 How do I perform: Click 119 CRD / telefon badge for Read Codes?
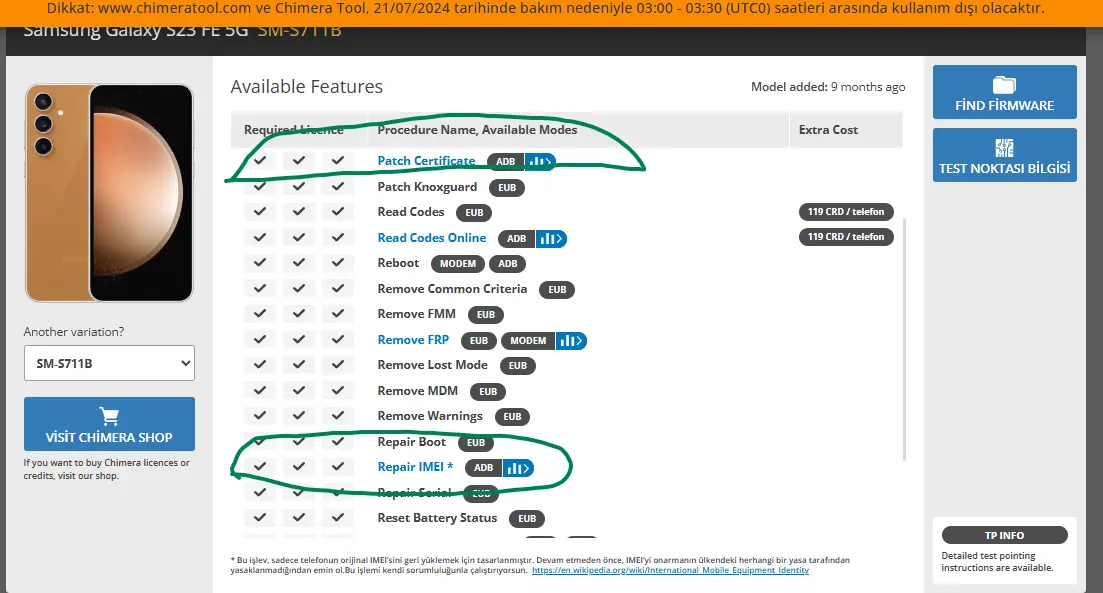846,212
